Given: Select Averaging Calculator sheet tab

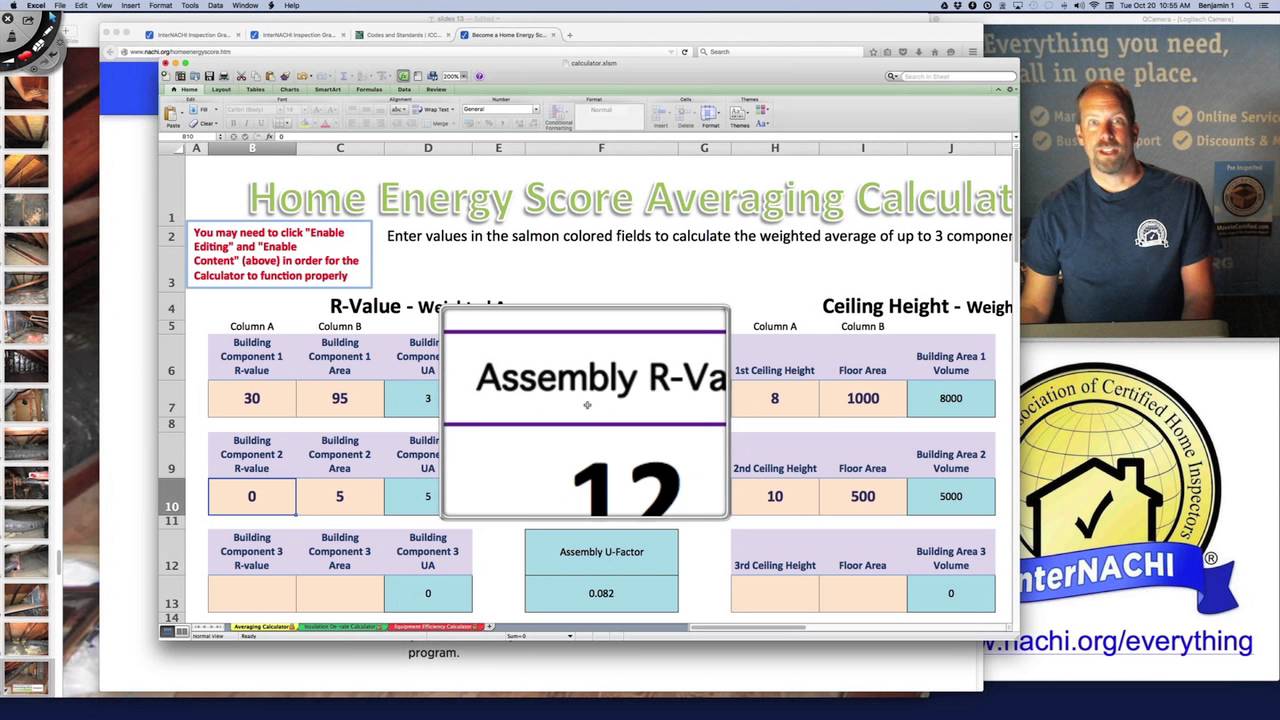Looking at the screenshot, I should pos(264,627).
